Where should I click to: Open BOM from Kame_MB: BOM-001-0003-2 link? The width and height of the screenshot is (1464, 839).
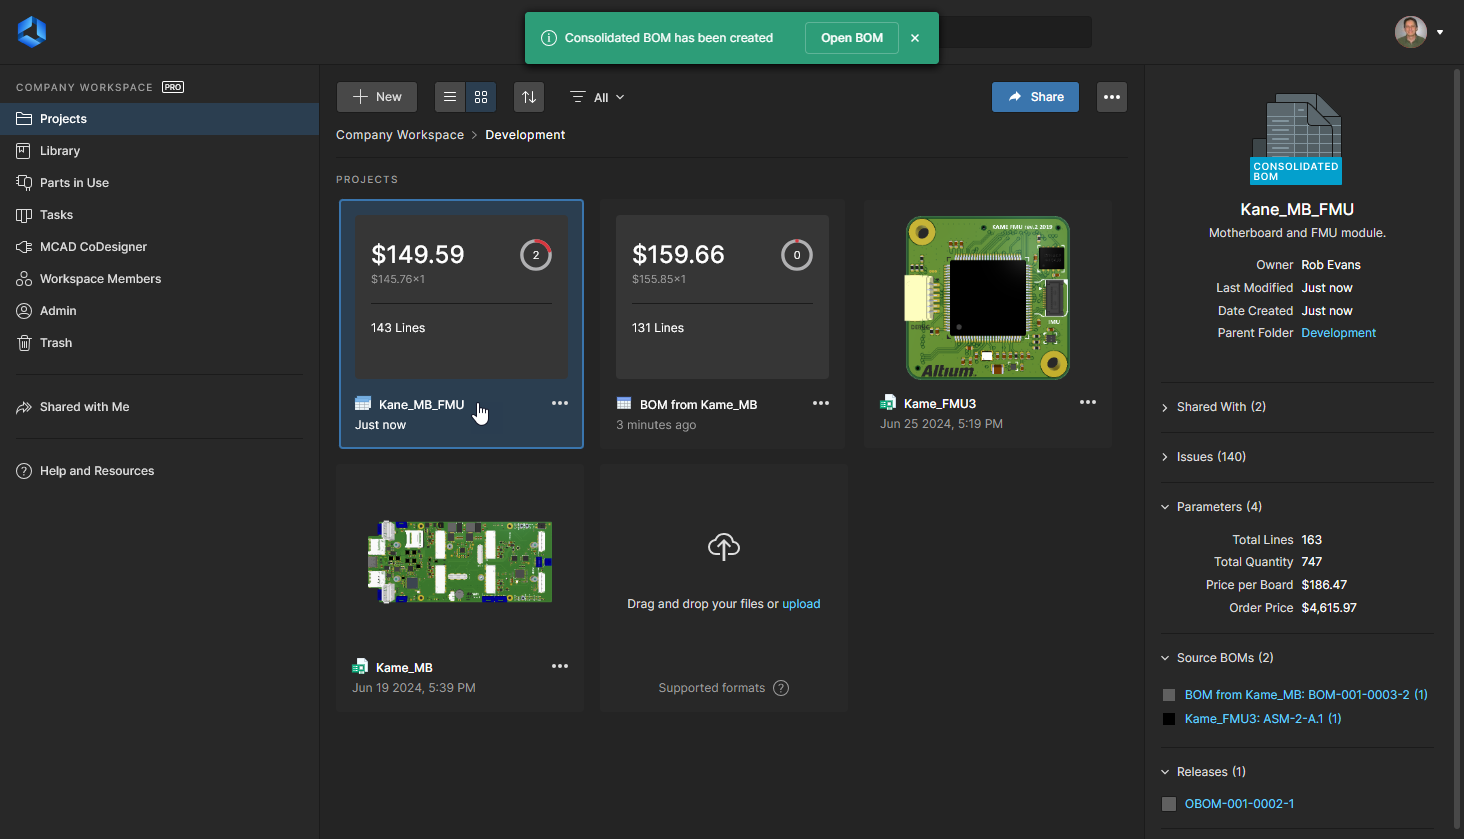1306,695
